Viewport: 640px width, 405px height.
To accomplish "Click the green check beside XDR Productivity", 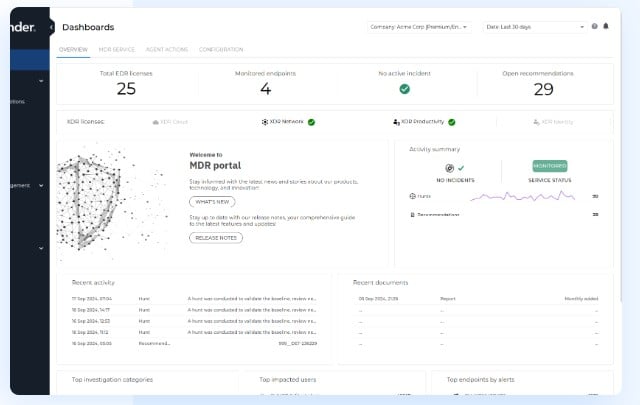I will click(x=452, y=122).
